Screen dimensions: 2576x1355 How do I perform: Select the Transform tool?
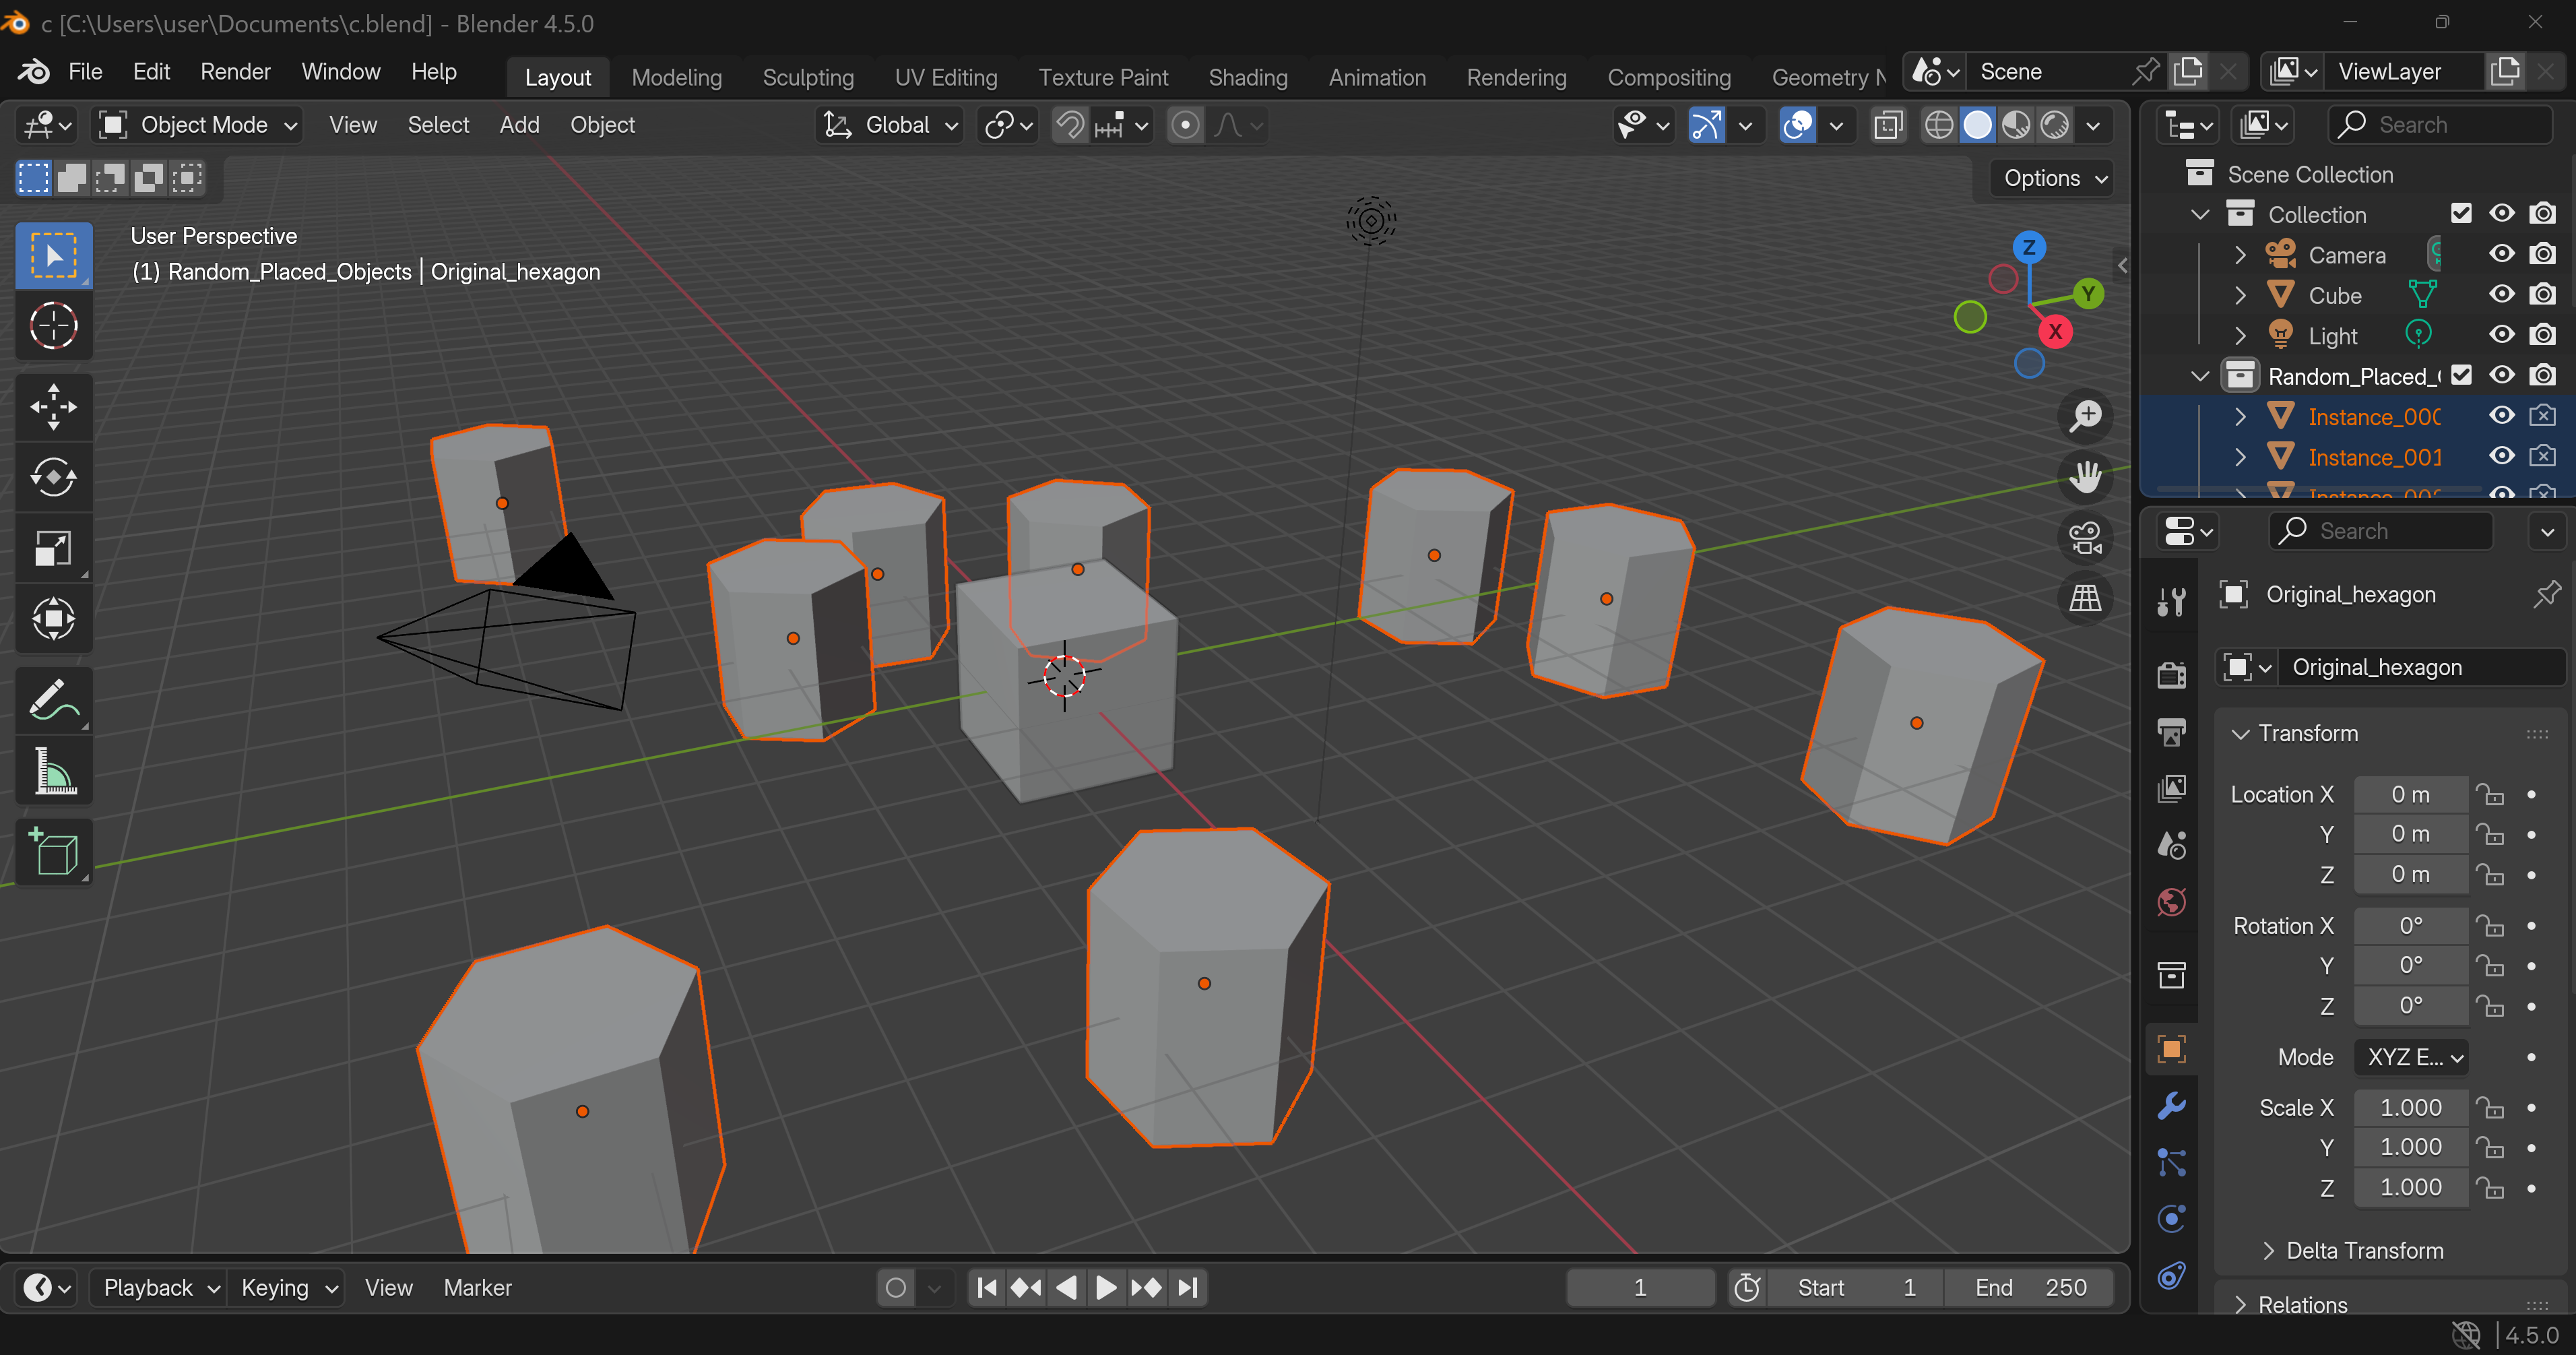[x=54, y=618]
